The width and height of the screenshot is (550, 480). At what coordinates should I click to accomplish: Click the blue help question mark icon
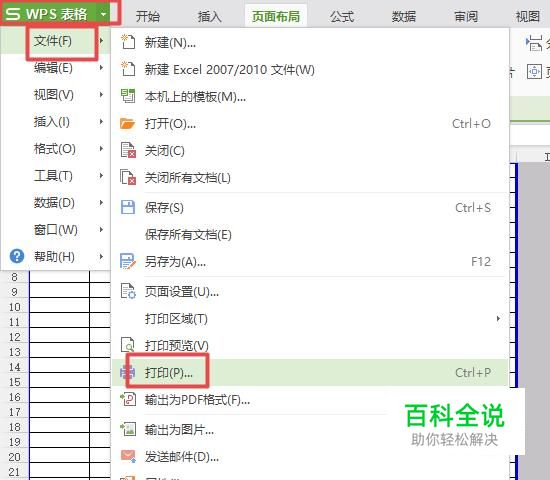[x=17, y=256]
